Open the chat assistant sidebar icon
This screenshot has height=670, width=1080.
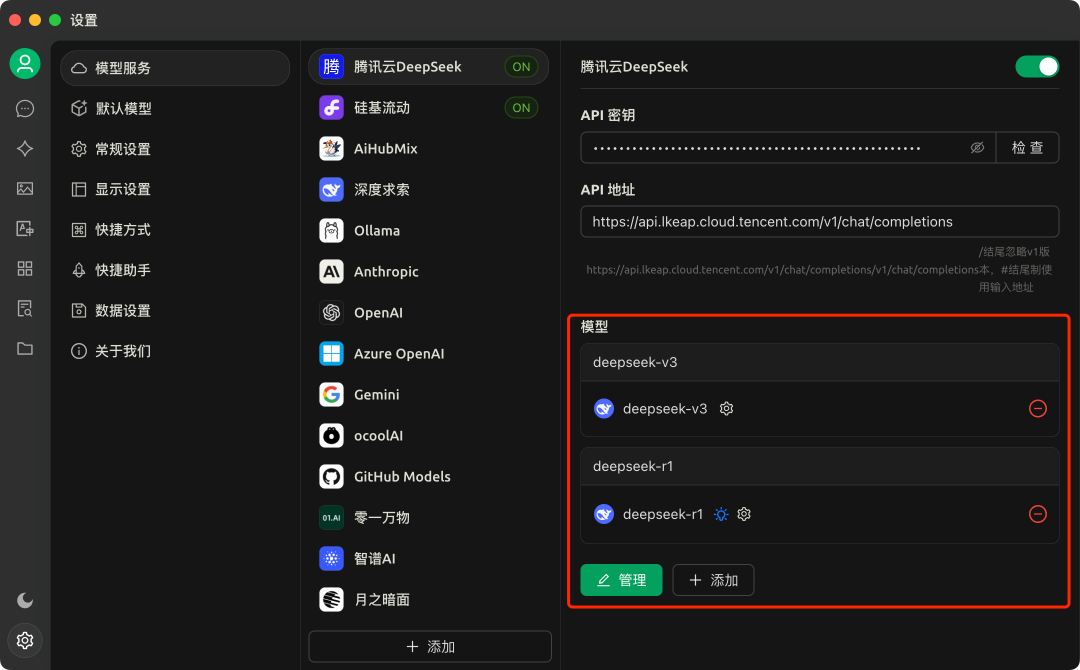pyautogui.click(x=25, y=109)
